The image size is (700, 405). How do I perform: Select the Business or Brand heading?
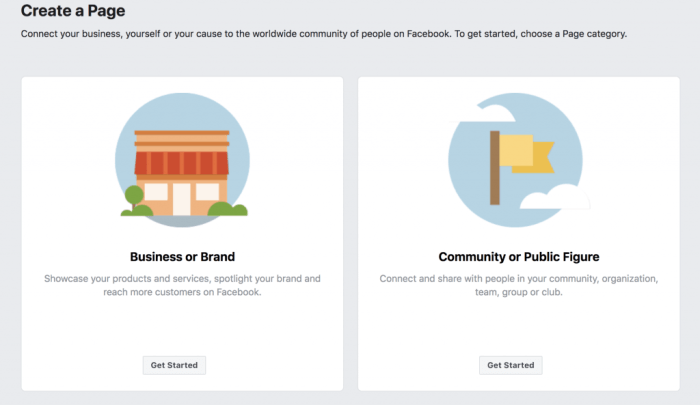tap(182, 256)
